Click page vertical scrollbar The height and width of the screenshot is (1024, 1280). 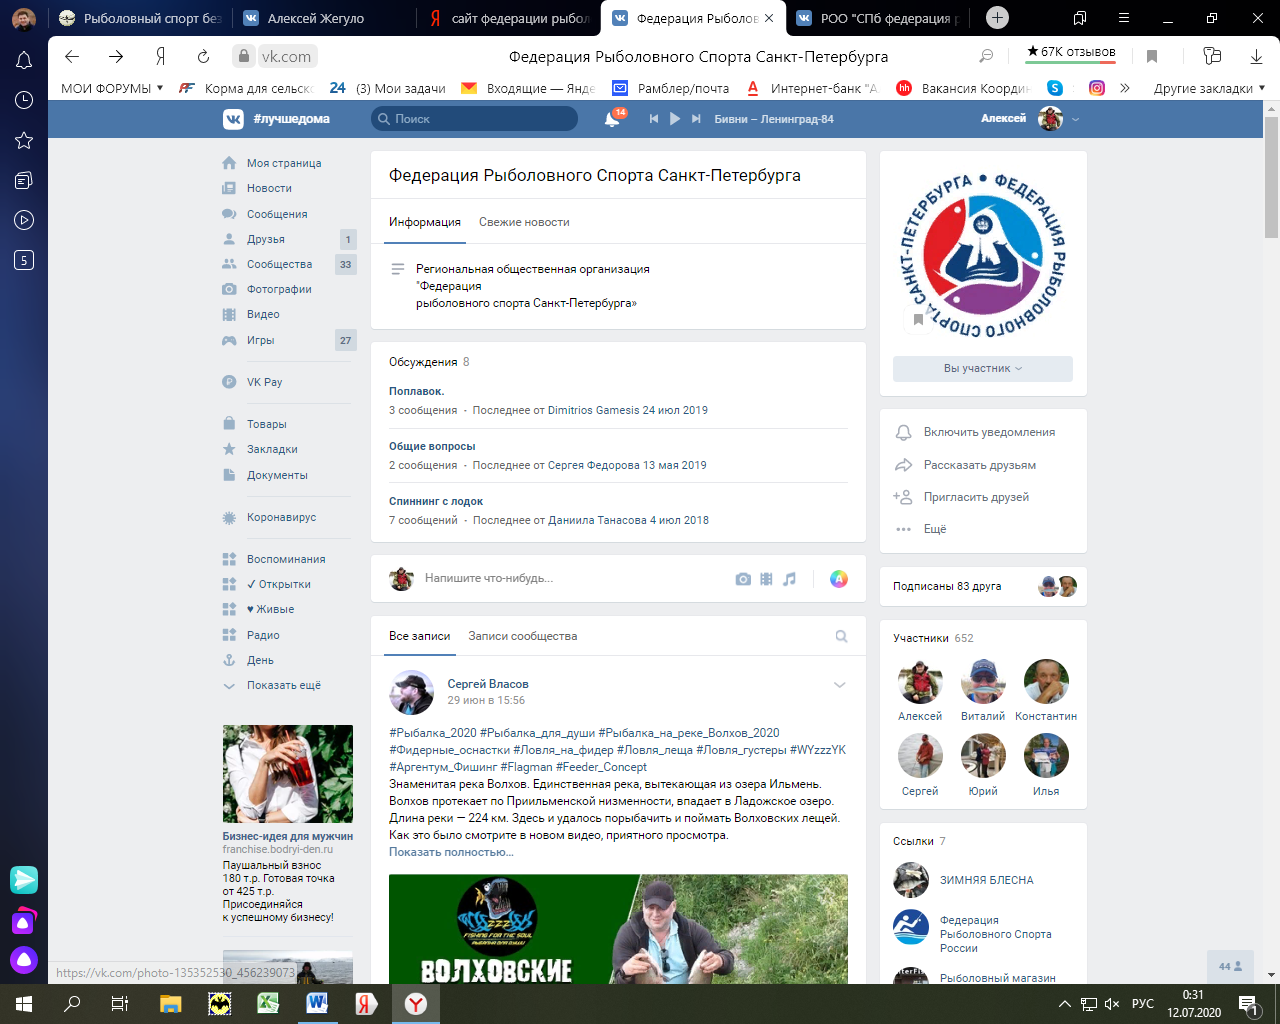[1271, 180]
